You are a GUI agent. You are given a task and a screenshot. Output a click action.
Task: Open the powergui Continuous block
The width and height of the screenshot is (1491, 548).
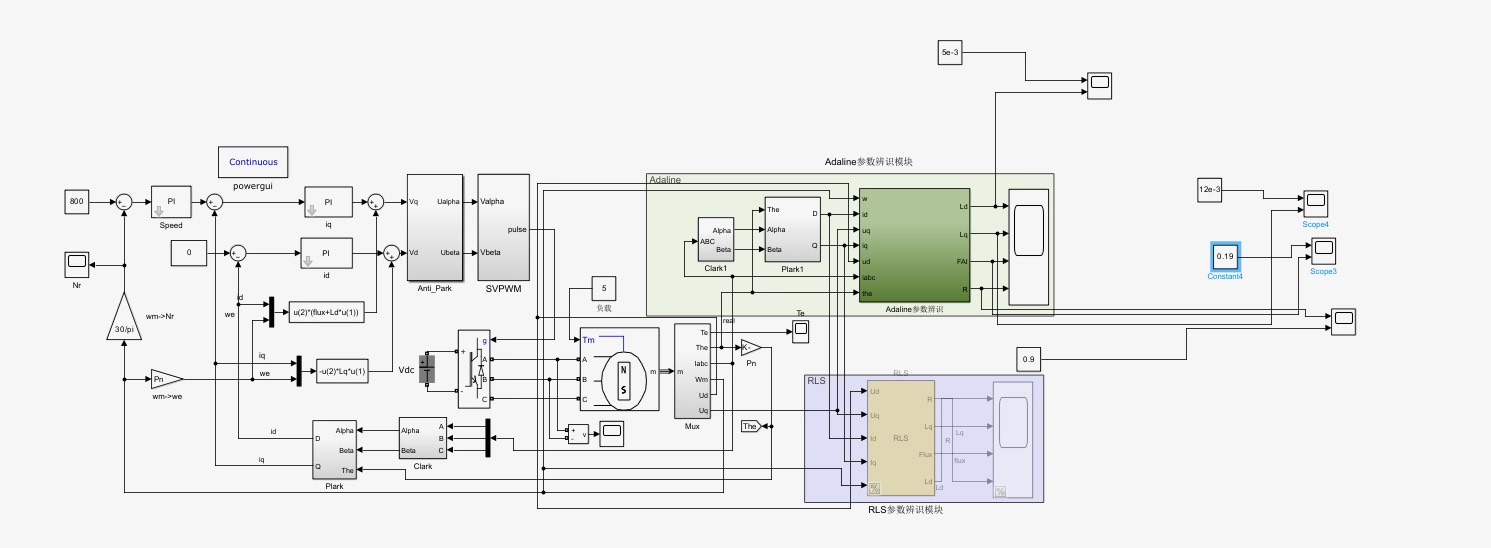[x=254, y=162]
